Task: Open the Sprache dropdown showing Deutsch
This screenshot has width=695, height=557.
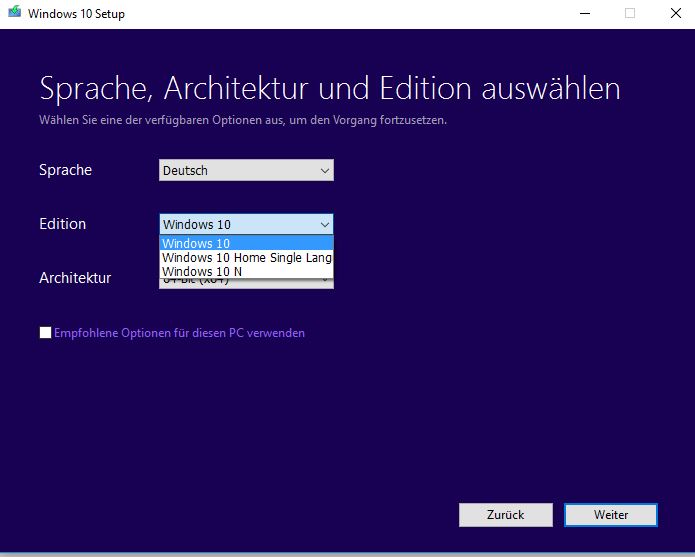Action: pyautogui.click(x=246, y=170)
